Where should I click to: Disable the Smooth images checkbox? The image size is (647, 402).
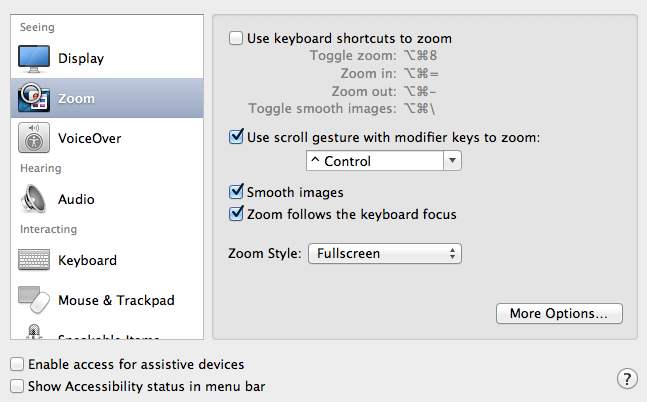point(236,192)
